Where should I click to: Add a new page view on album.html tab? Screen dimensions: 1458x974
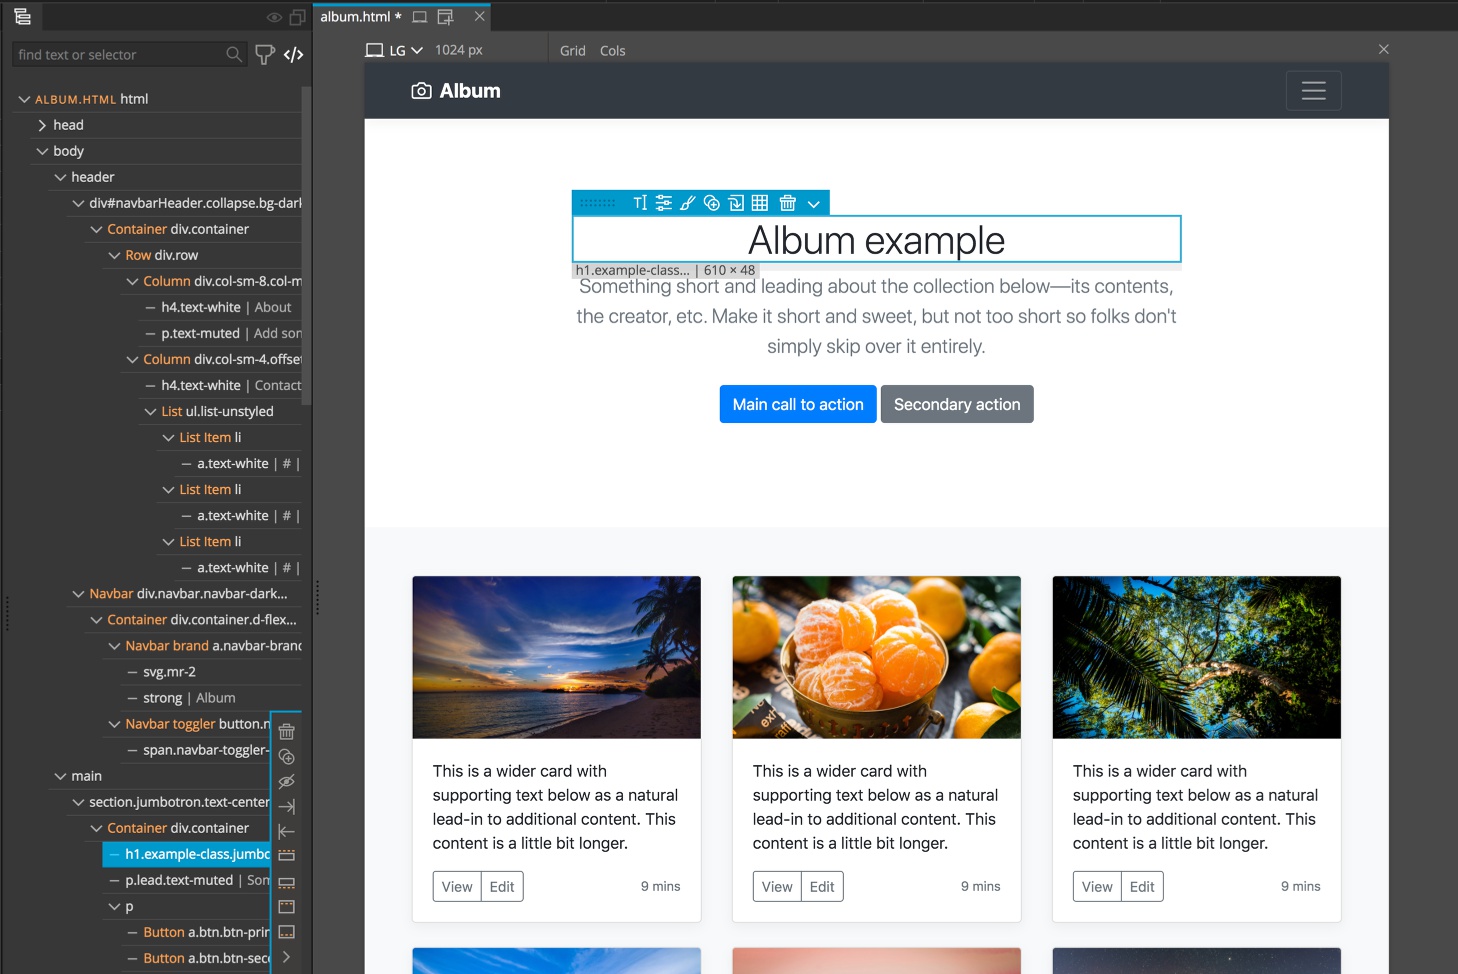pyautogui.click(x=446, y=17)
